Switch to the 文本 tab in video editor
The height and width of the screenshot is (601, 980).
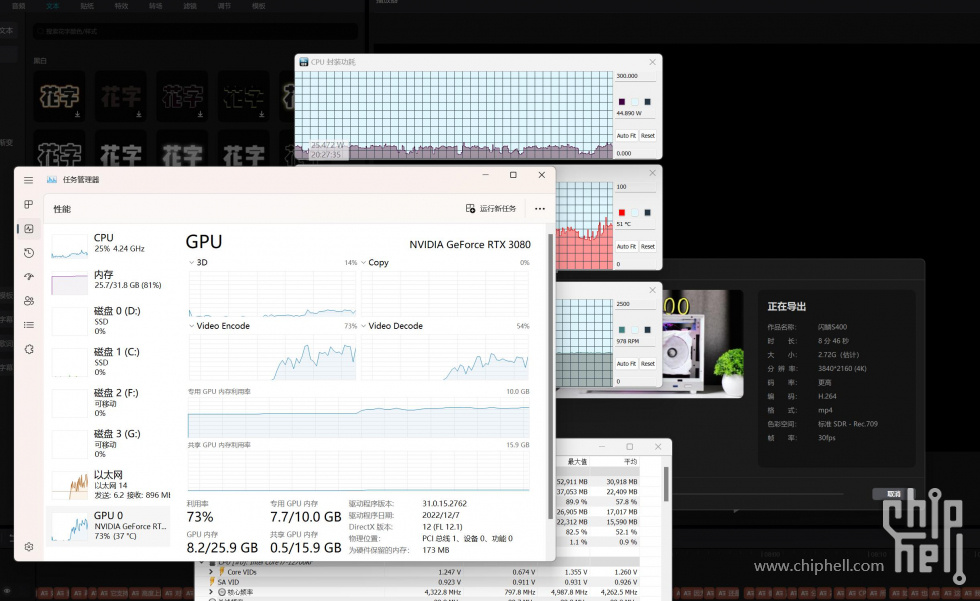tap(52, 6)
